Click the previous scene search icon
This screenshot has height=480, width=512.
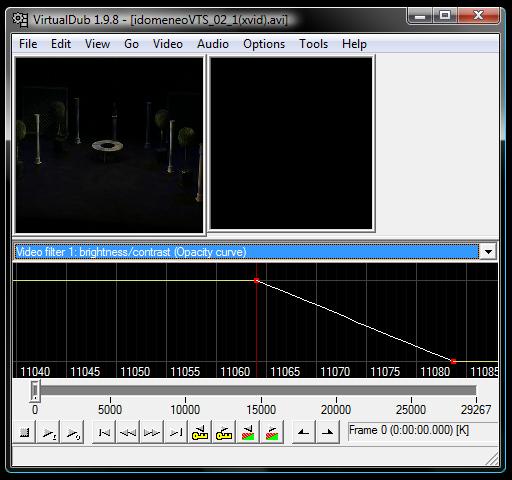click(x=248, y=432)
